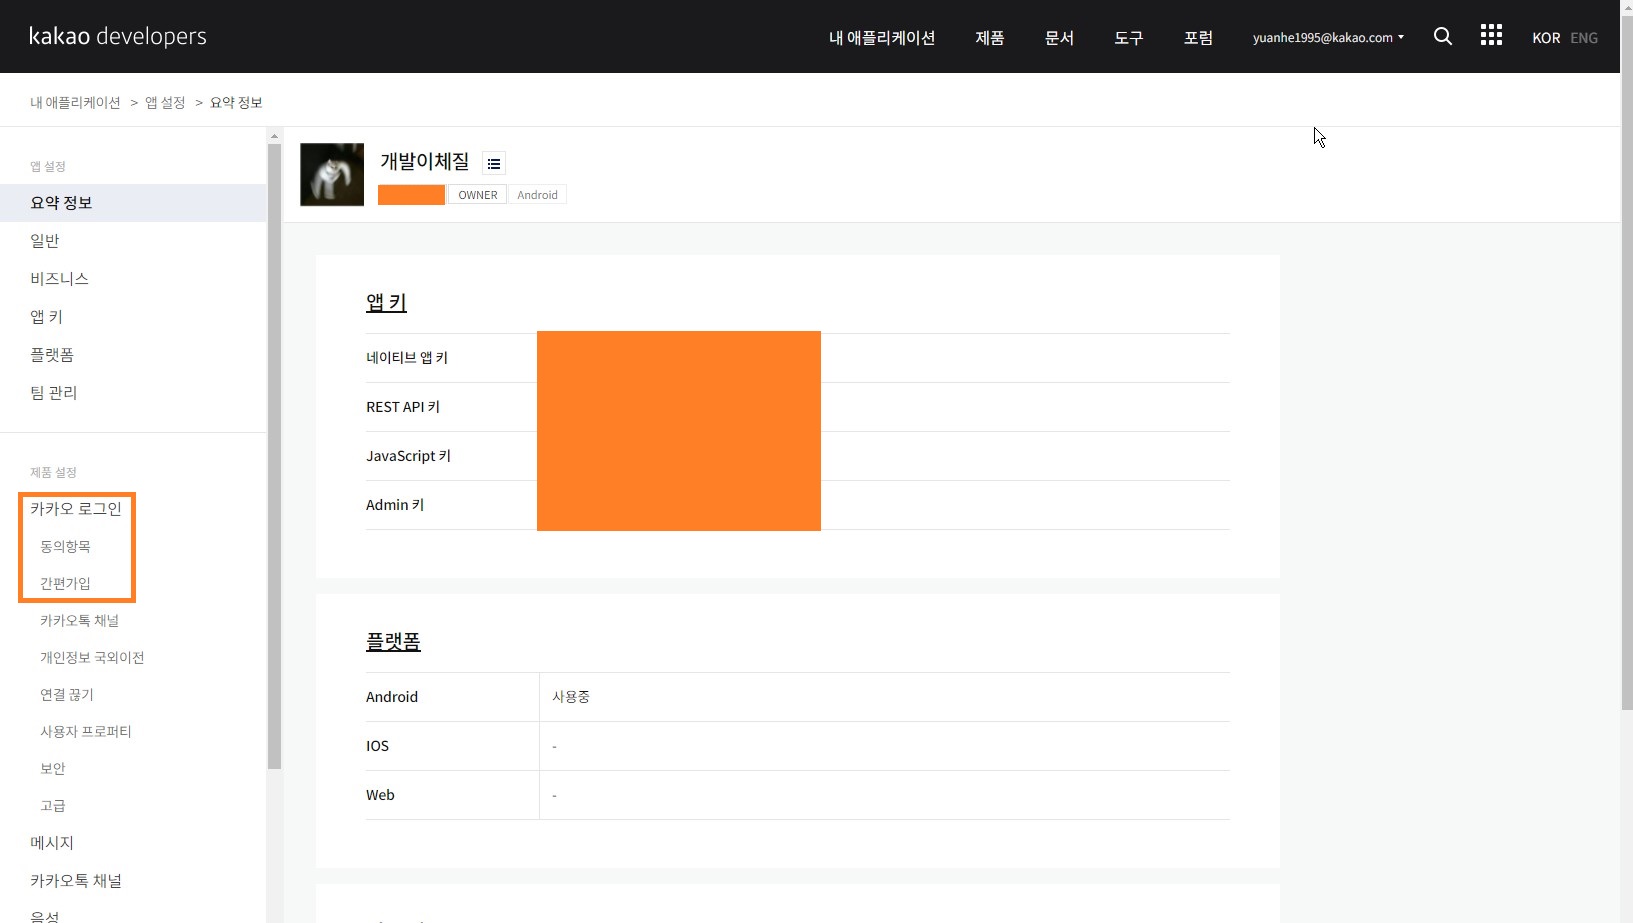
Task: Open 간편가입 submenu item
Action: 65,584
